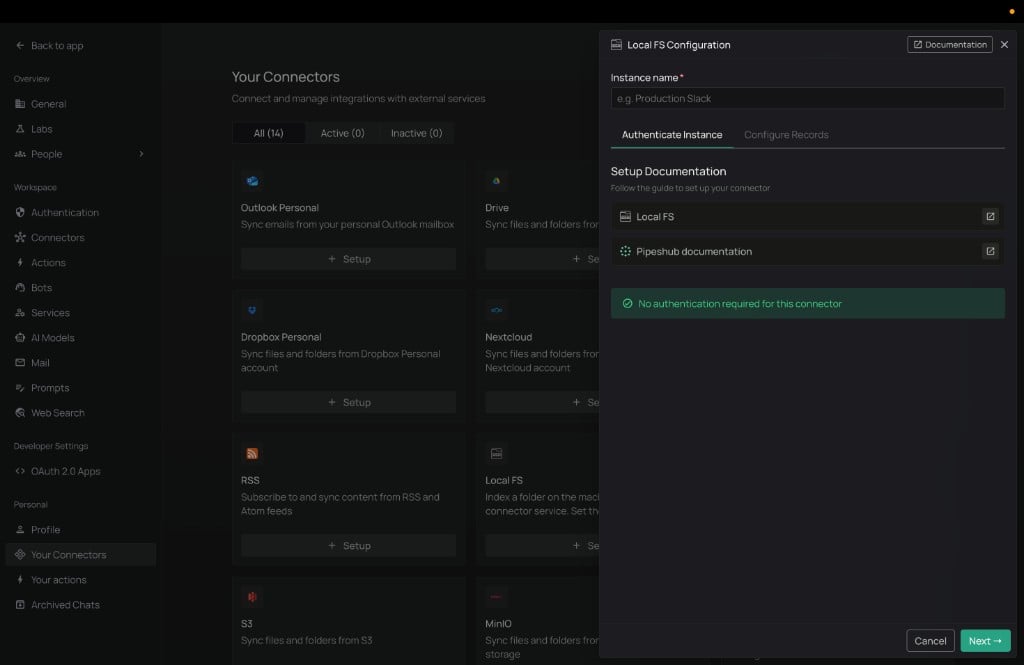Open Documentation button in configuration panel
The height and width of the screenshot is (665, 1024).
coord(950,44)
